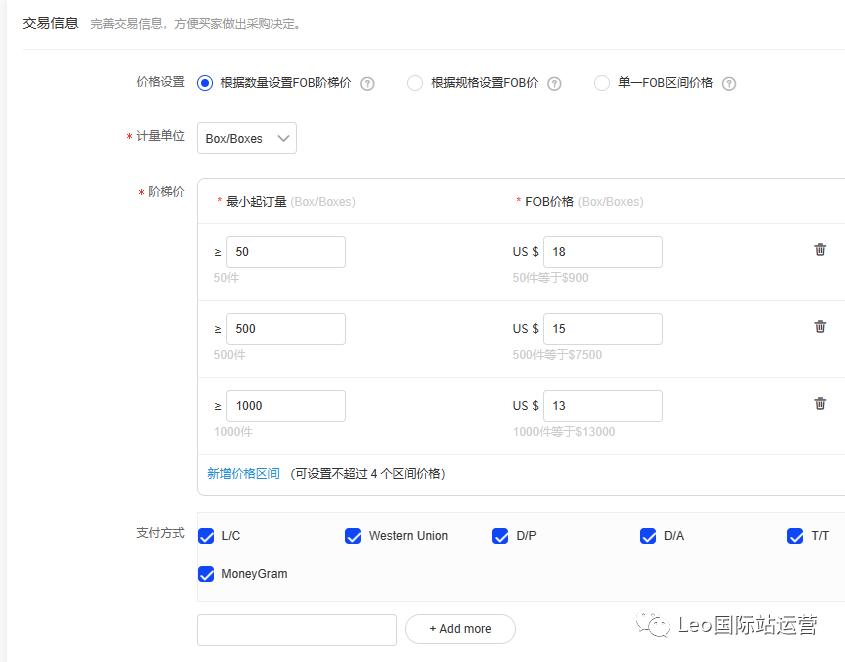This screenshot has height=662, width=845.
Task: Disable the Western Union payment method
Action: tap(353, 536)
